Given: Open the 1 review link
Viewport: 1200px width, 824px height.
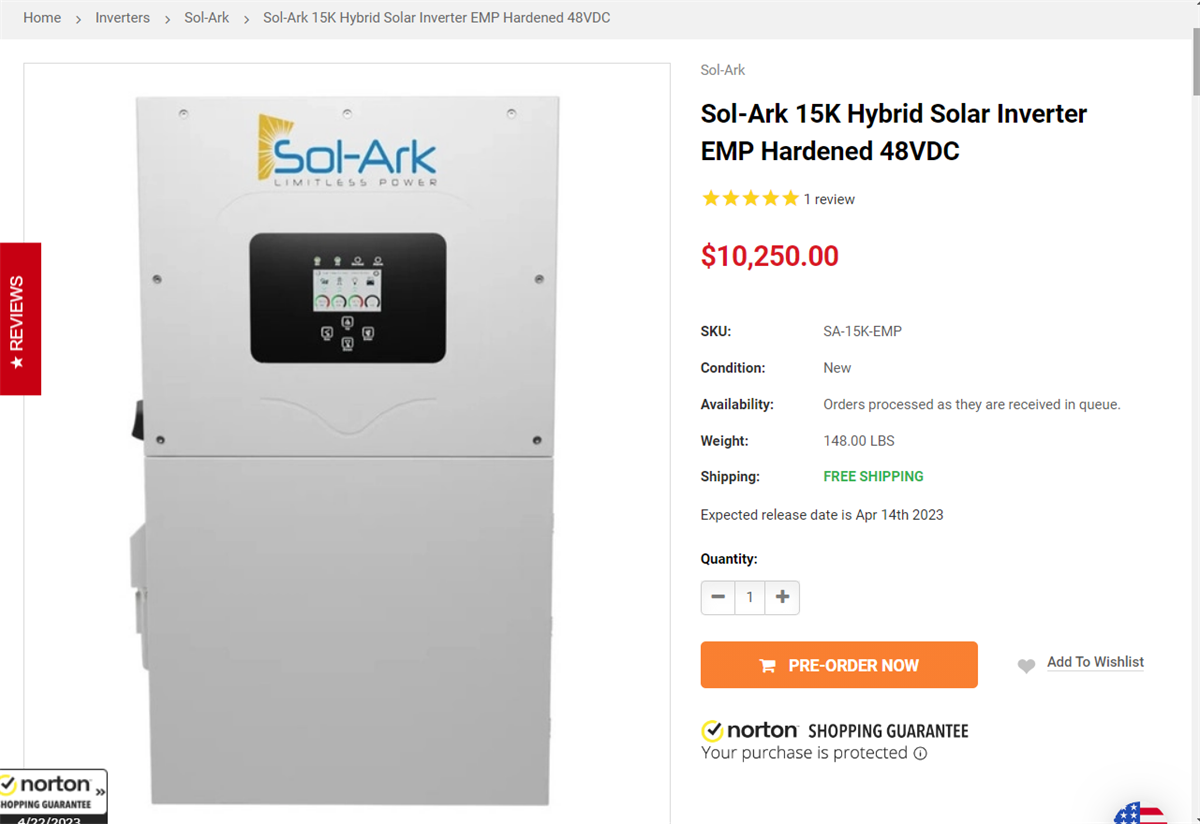Looking at the screenshot, I should click(829, 198).
